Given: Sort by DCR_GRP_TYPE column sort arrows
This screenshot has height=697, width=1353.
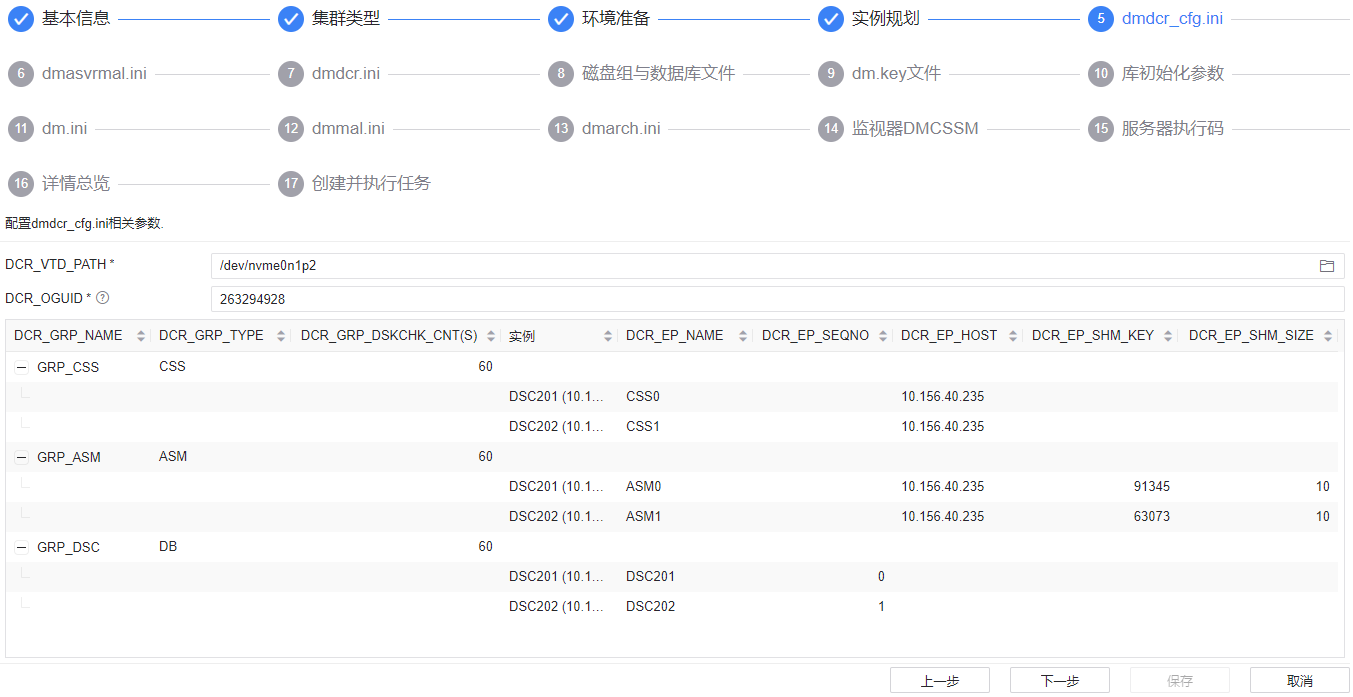Looking at the screenshot, I should (x=281, y=336).
